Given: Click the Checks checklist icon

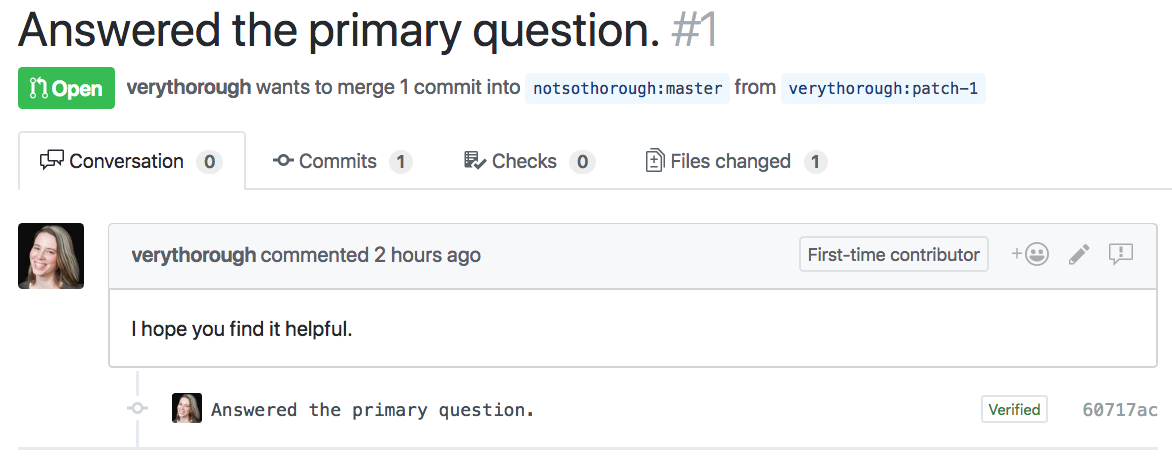Looking at the screenshot, I should pos(475,160).
